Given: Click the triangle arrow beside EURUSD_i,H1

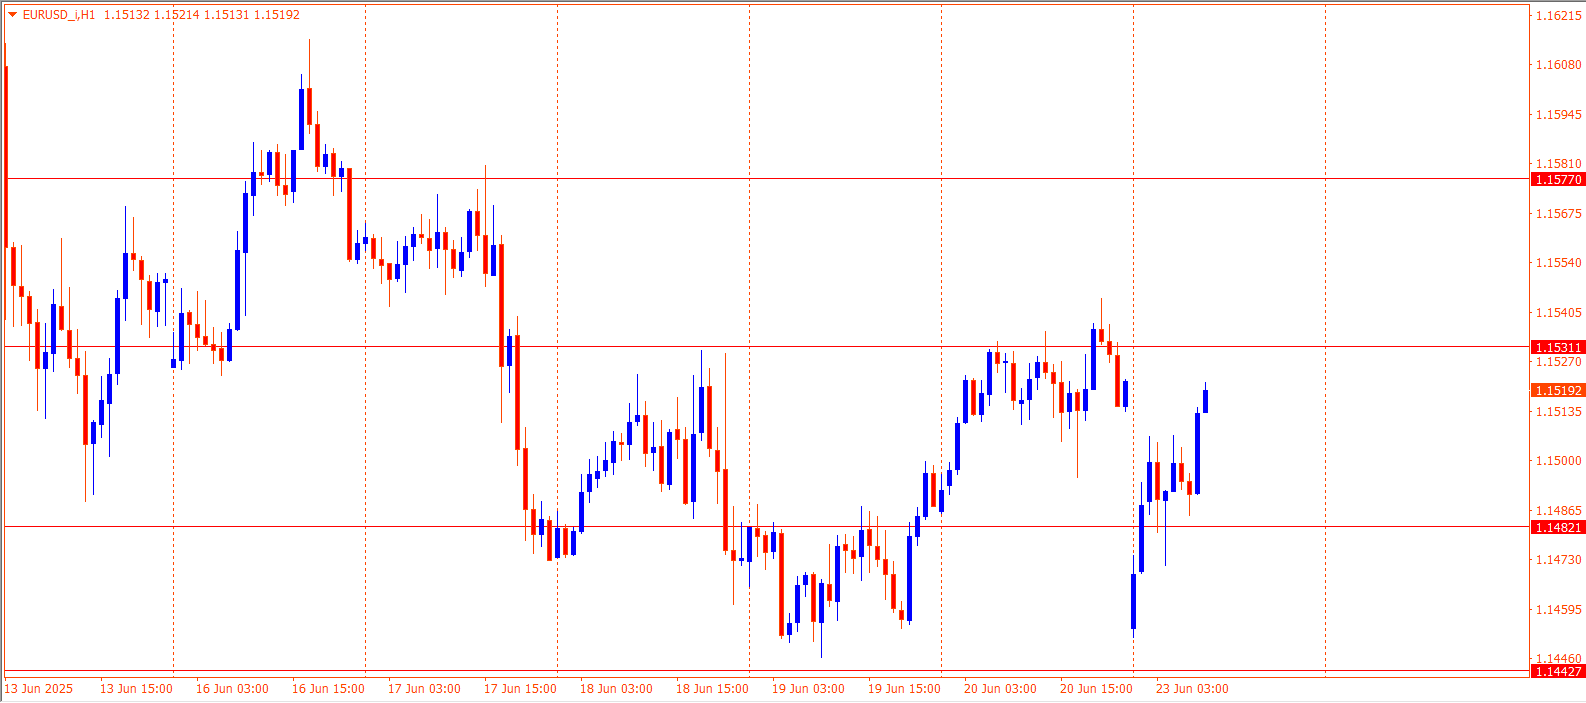Looking at the screenshot, I should (12, 15).
